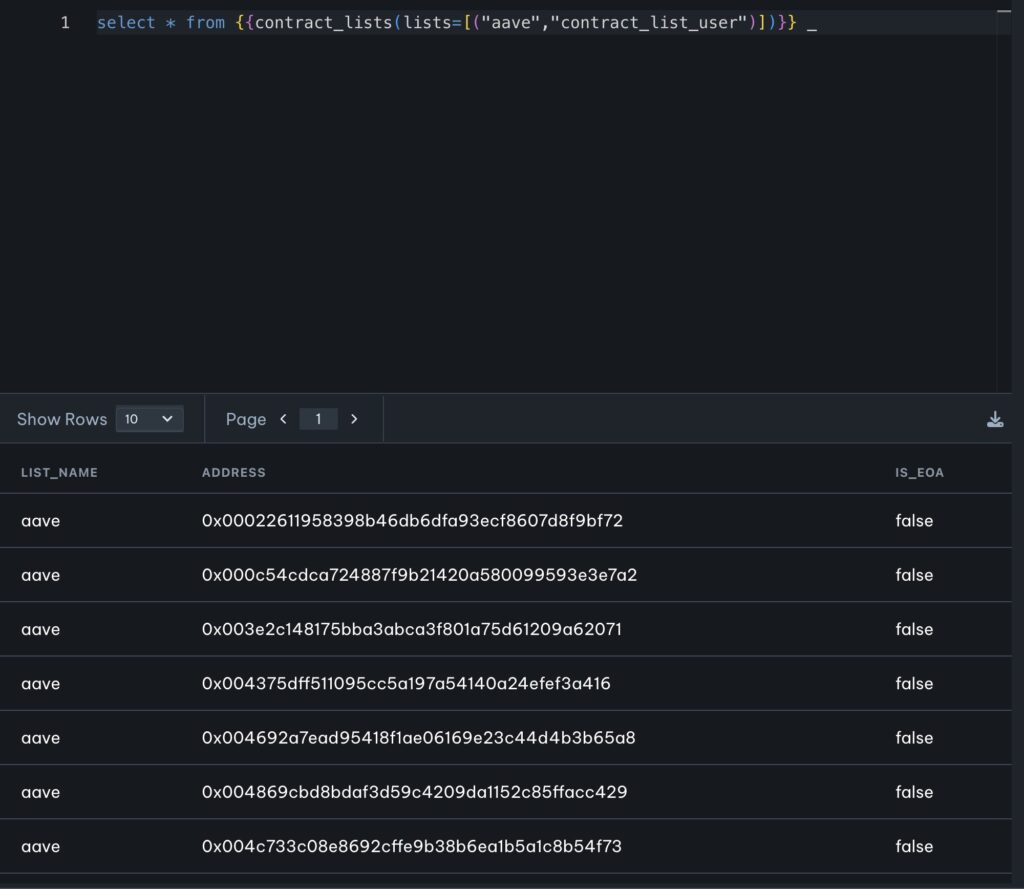Select address starting with 0x00022611
Viewport: 1024px width, 889px height.
tap(412, 521)
